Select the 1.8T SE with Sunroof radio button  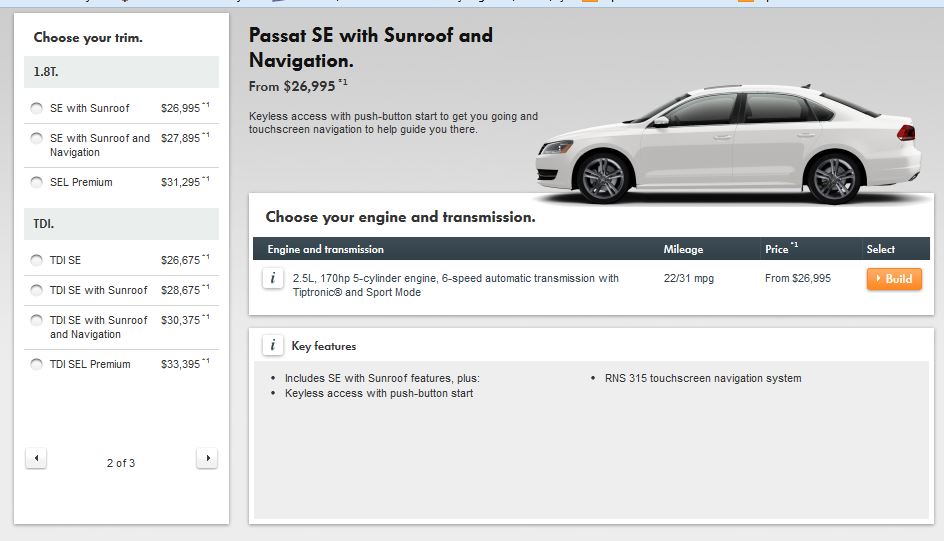tap(37, 108)
